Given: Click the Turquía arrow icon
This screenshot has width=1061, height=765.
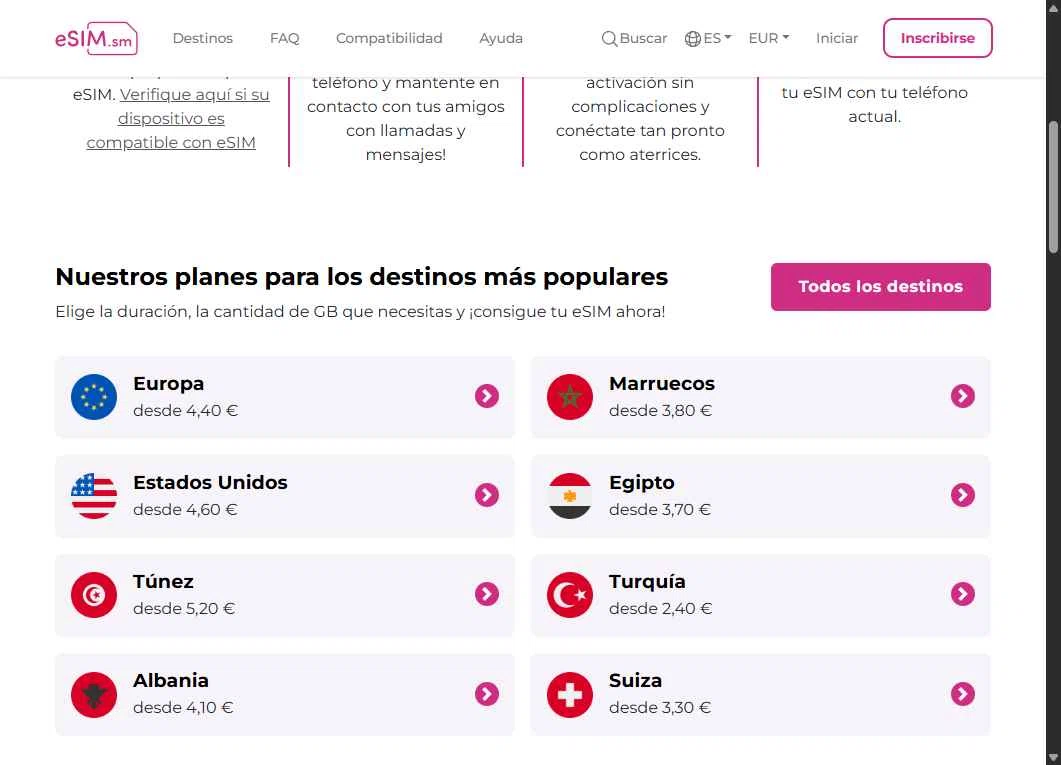Looking at the screenshot, I should [962, 595].
